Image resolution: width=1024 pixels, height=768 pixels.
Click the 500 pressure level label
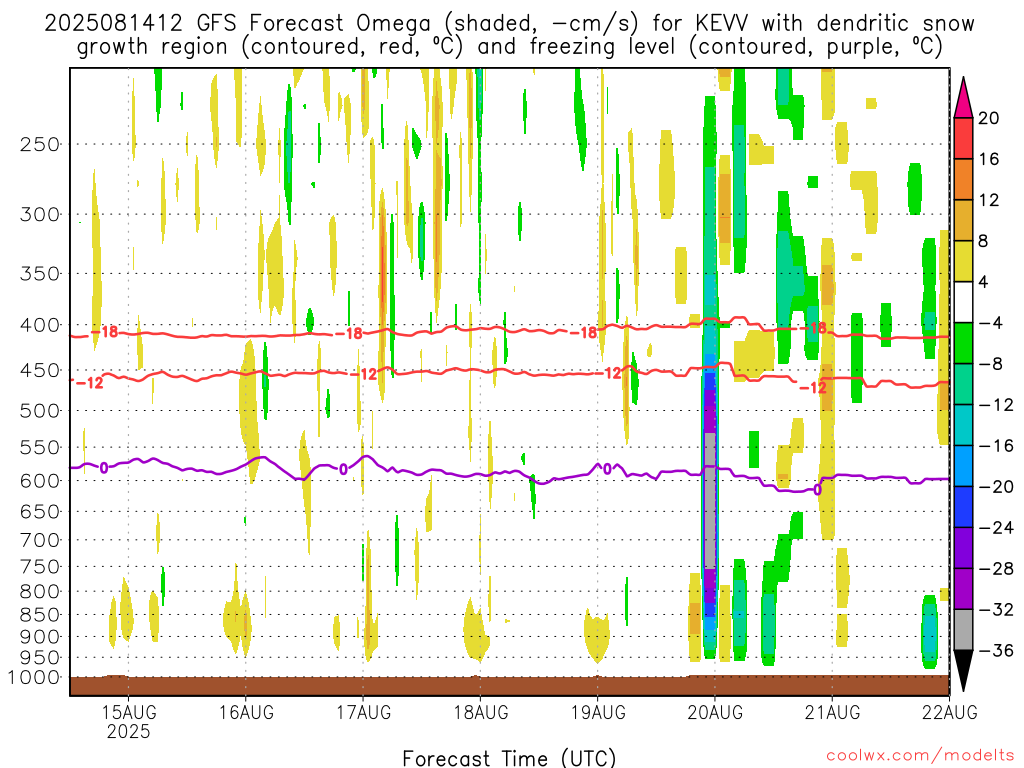40,411
